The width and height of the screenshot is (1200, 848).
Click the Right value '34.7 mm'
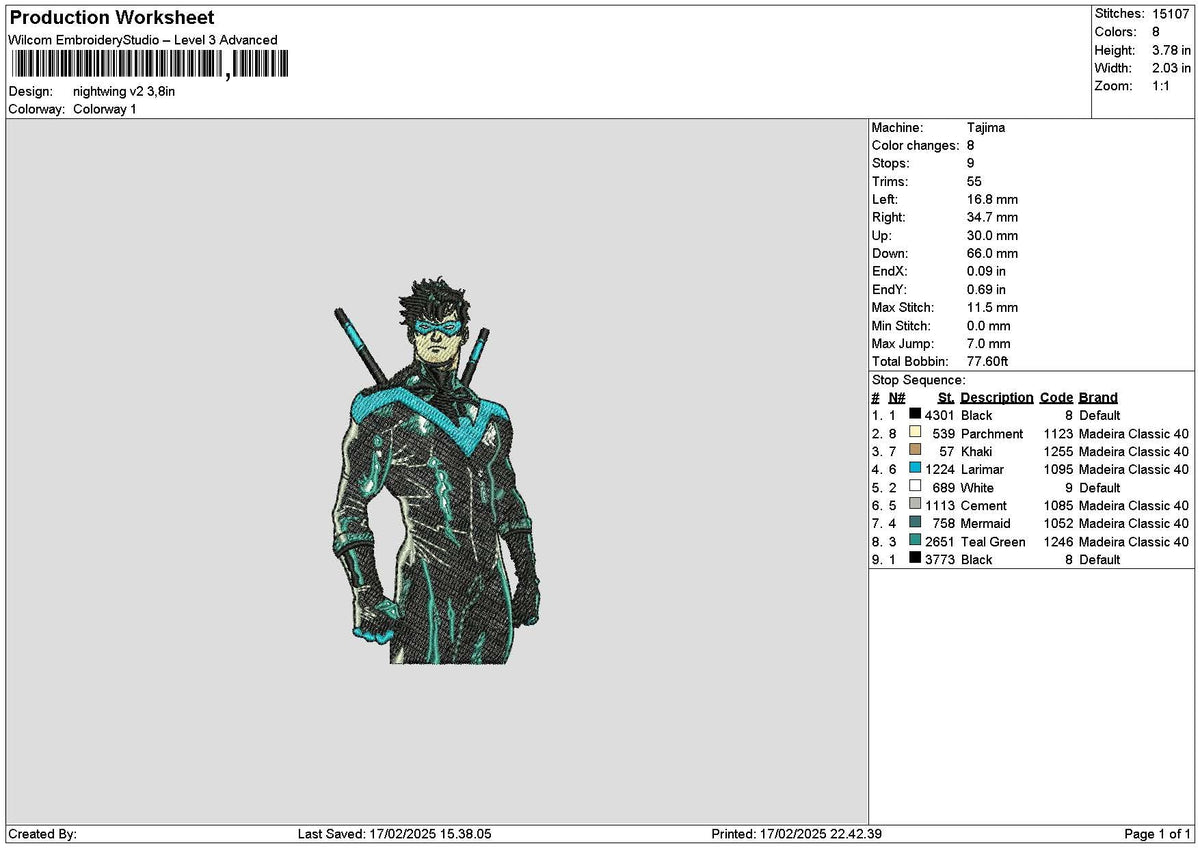(x=992, y=217)
